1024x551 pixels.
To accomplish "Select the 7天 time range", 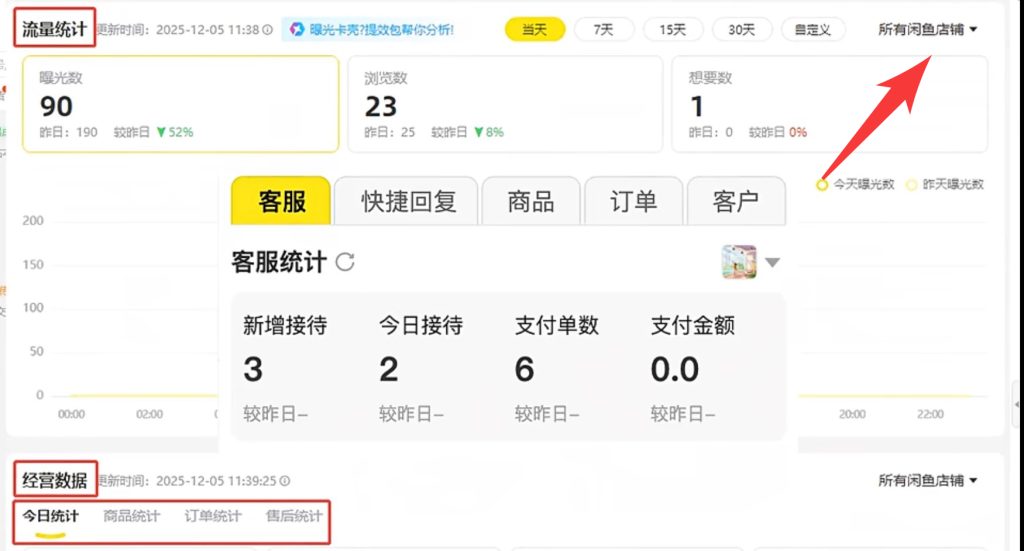I will [x=603, y=29].
